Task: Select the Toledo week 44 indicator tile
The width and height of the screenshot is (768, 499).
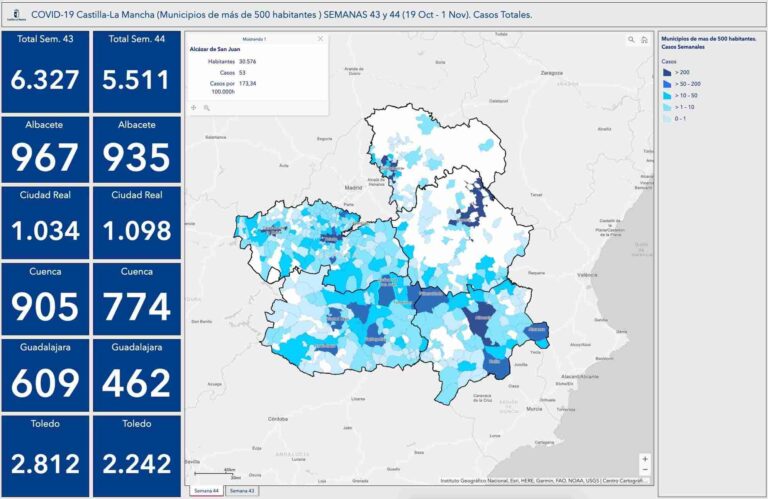Action: click(136, 455)
